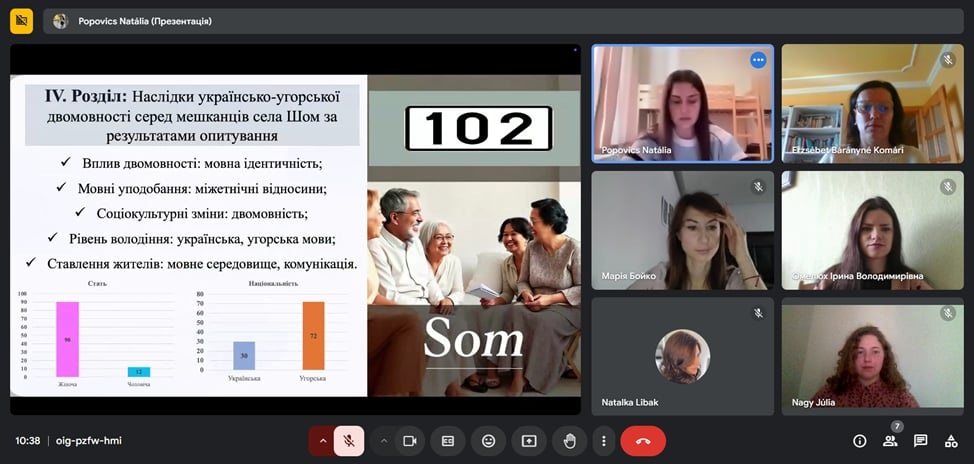Open the Activities panel
The height and width of the screenshot is (464, 974).
[x=950, y=441]
